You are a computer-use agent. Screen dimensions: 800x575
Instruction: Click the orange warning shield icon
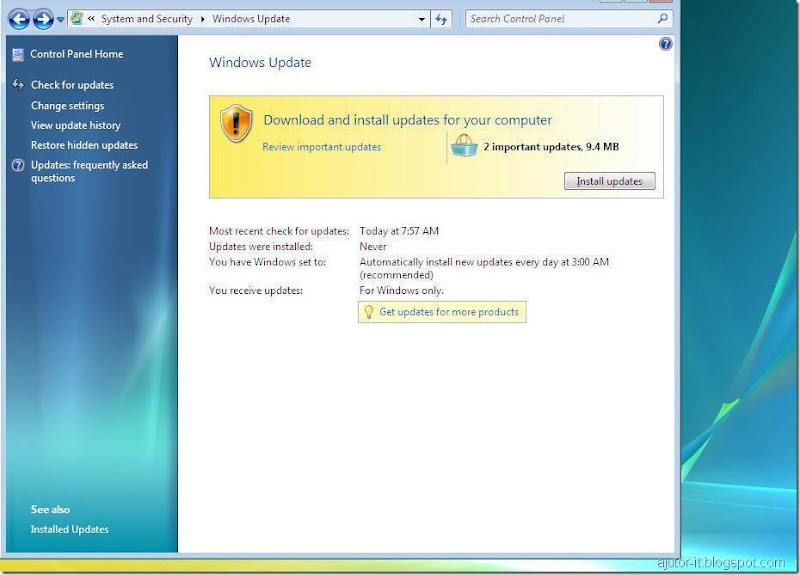236,123
